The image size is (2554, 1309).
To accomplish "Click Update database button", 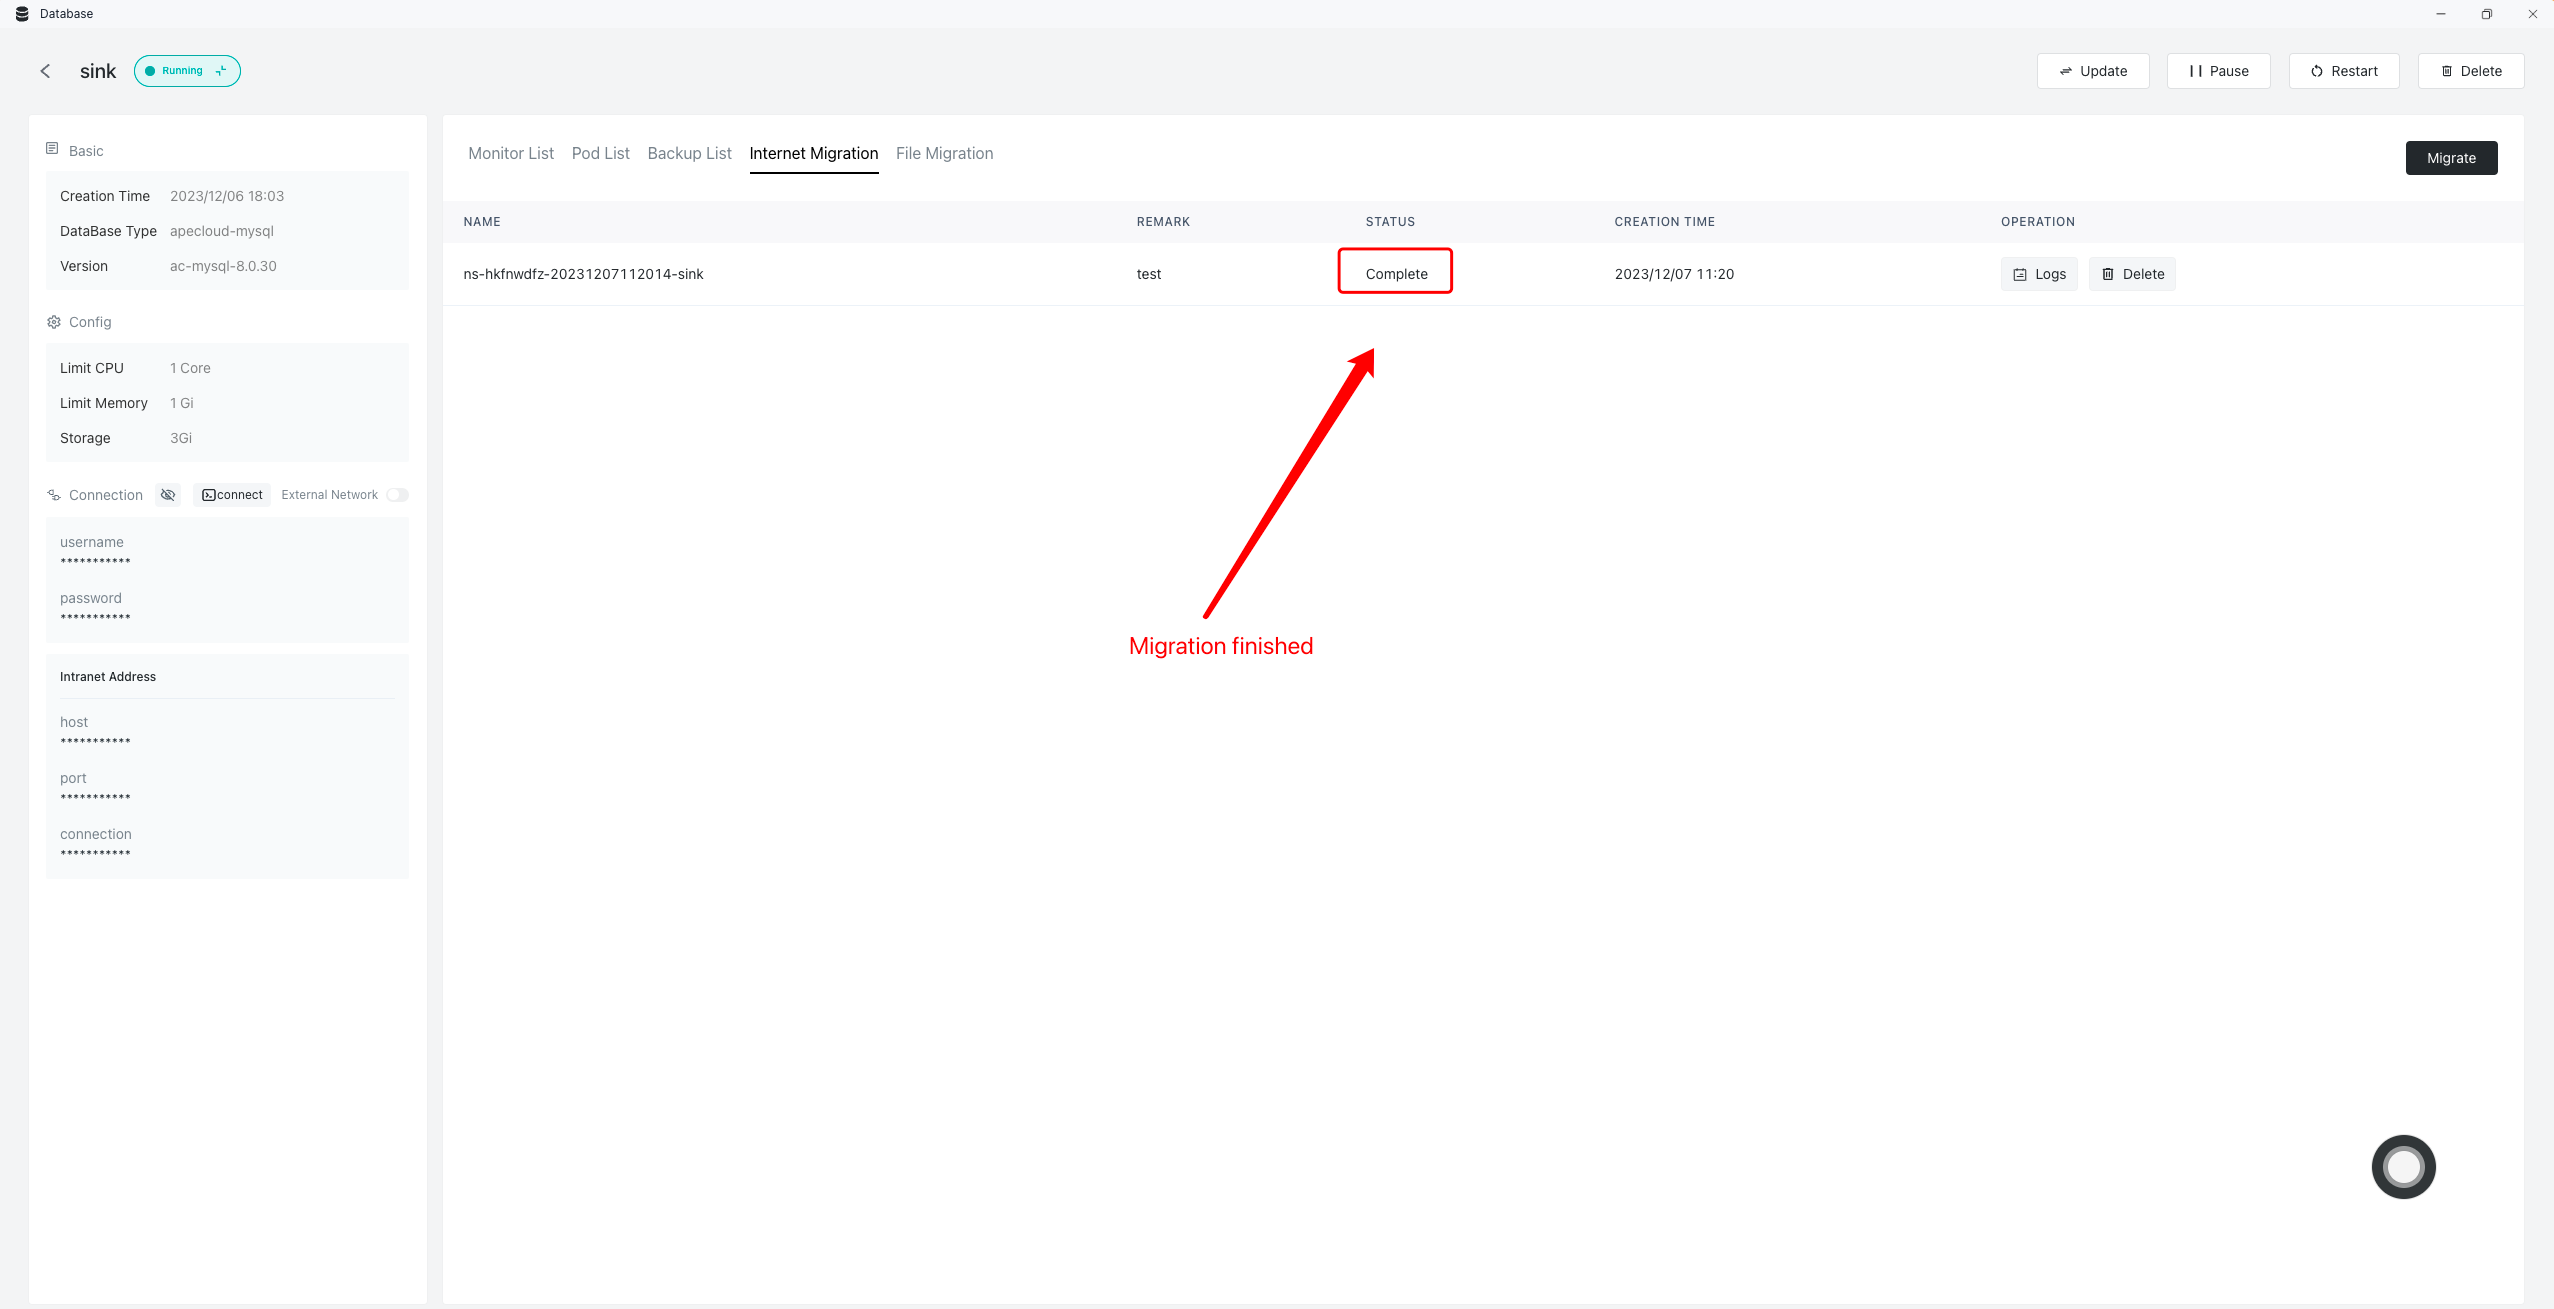I will point(2093,71).
